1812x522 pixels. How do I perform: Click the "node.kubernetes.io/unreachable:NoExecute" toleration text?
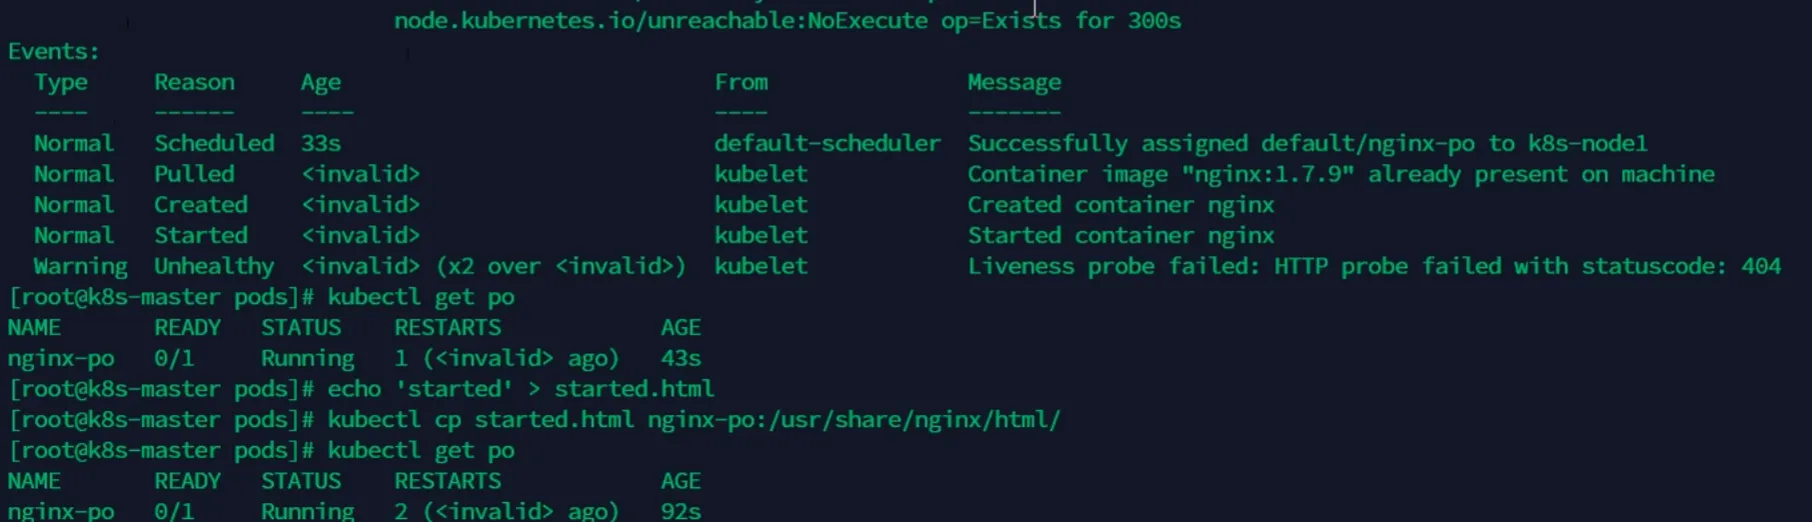[660, 20]
